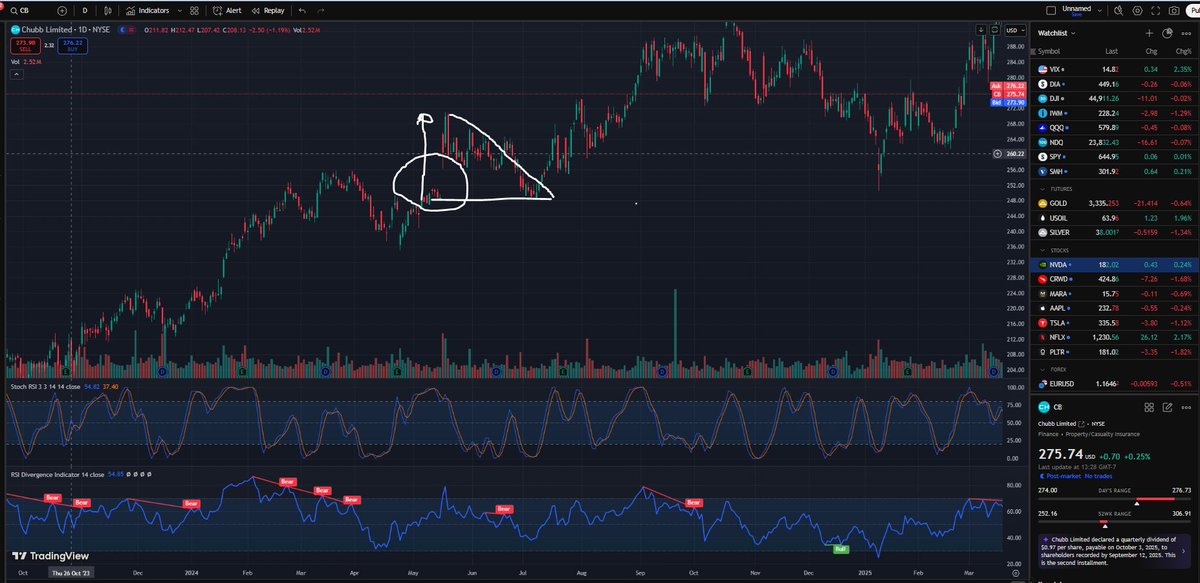Open the Indicators dialog
The image size is (1200, 583).
148,10
